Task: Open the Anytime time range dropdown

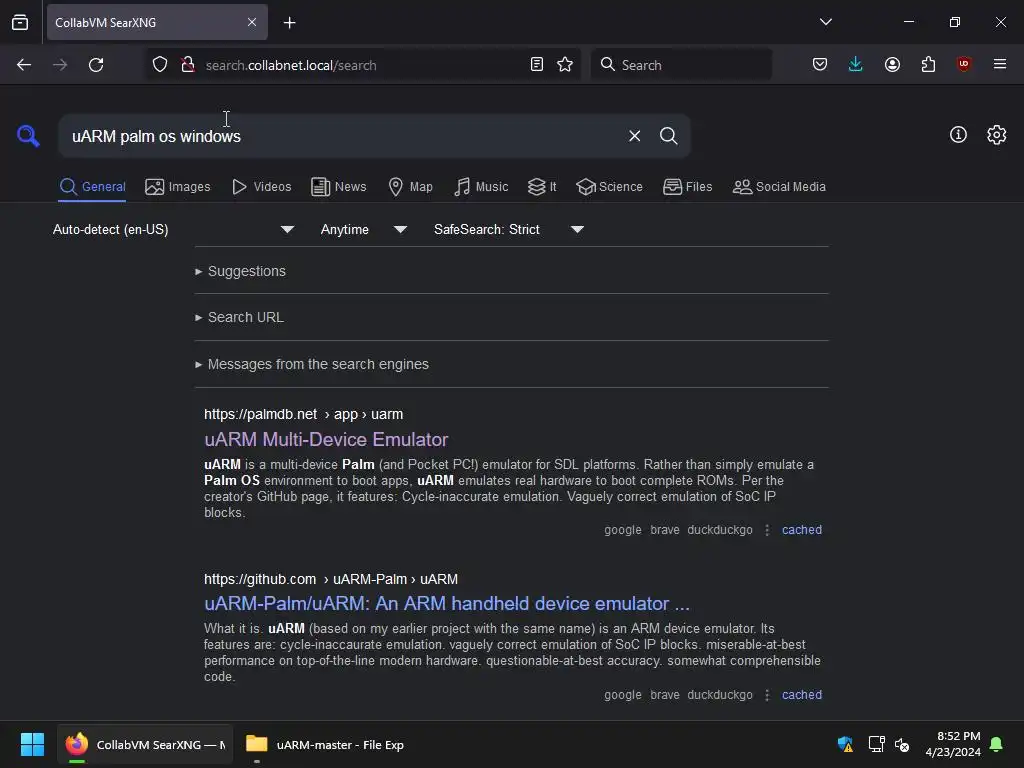Action: (364, 229)
